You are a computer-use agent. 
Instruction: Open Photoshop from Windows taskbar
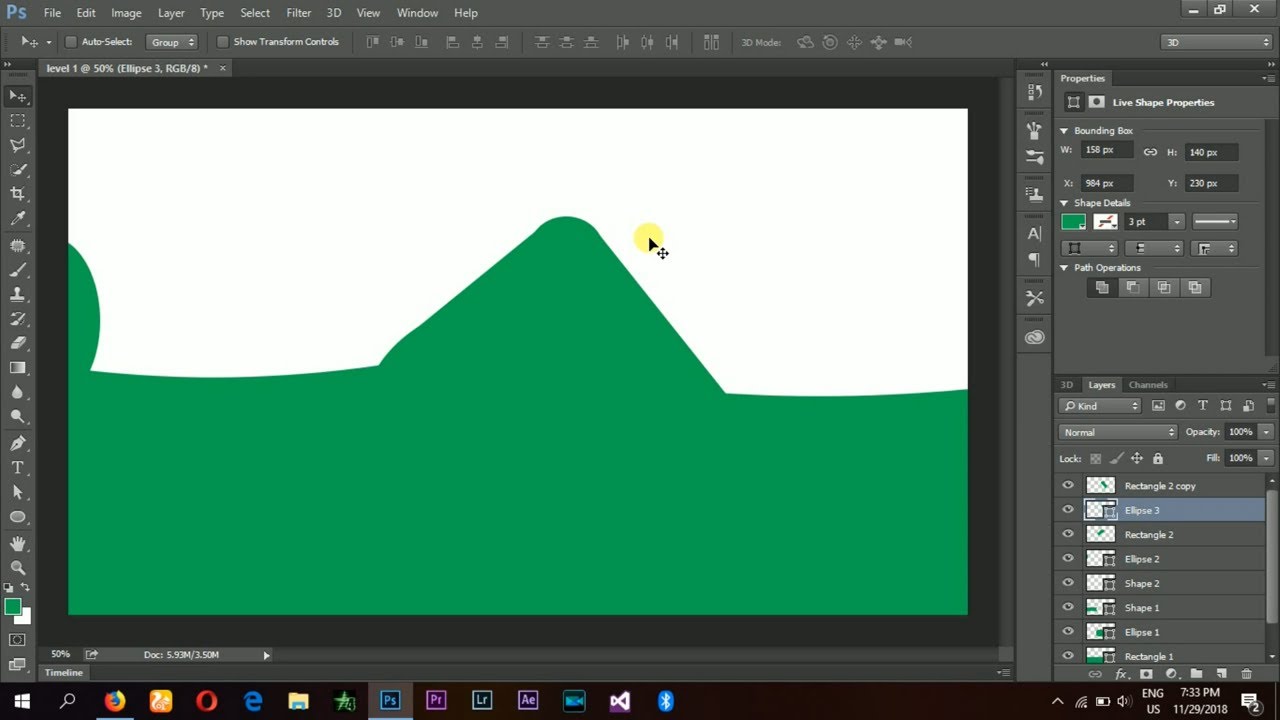[390, 700]
